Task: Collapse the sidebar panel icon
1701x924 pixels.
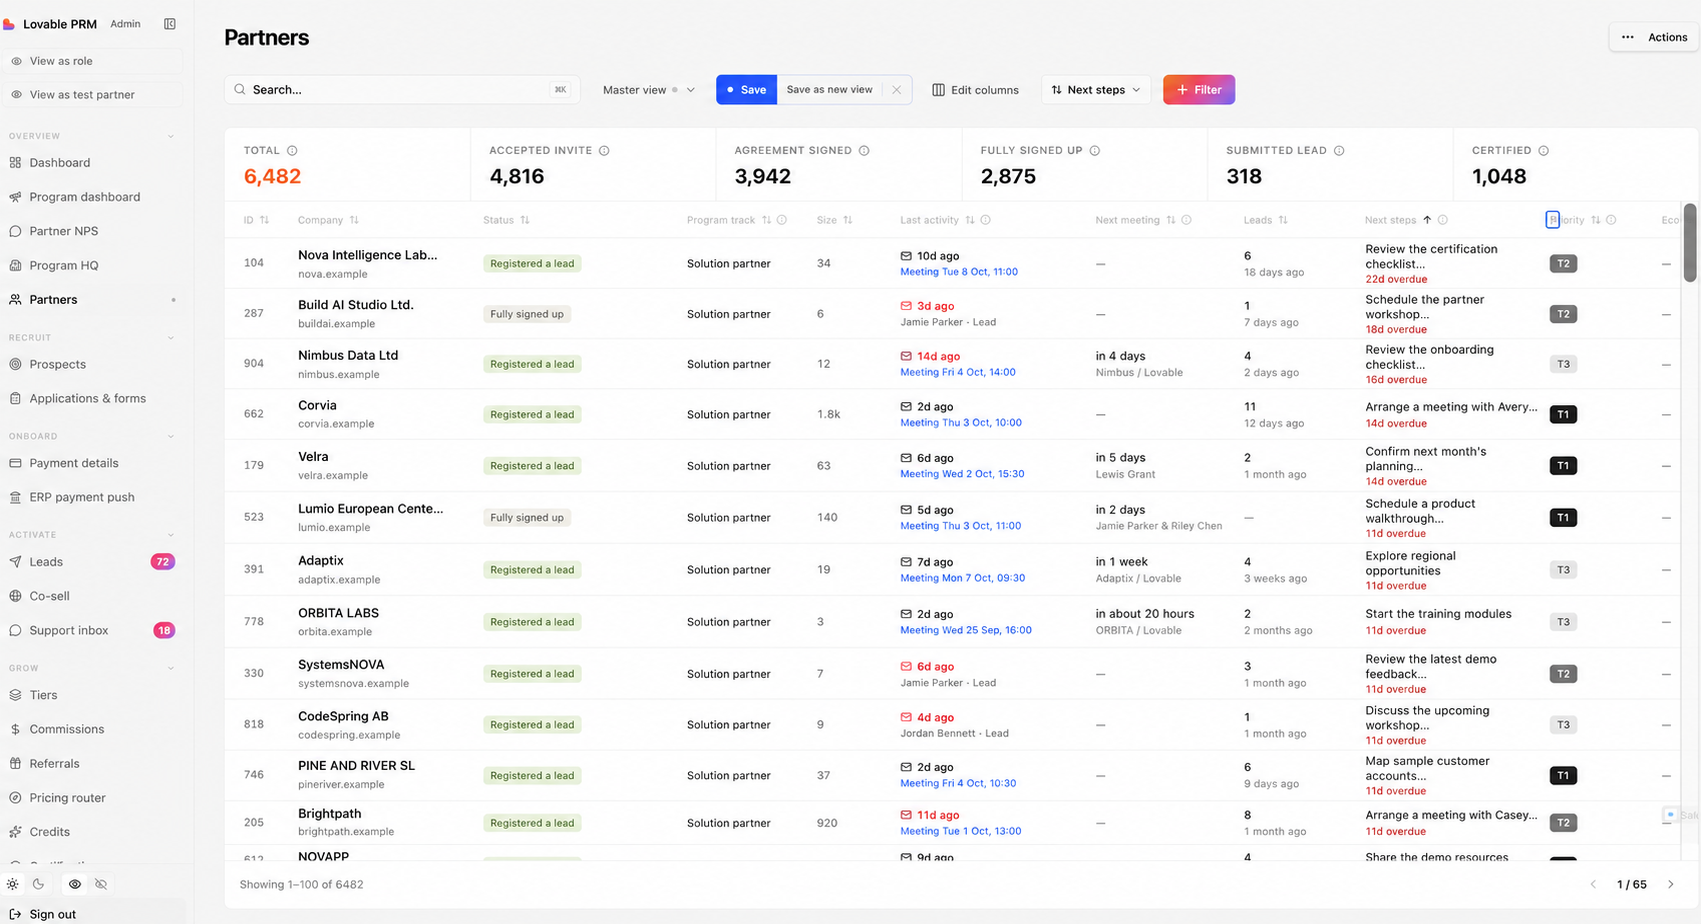Action: click(x=170, y=24)
